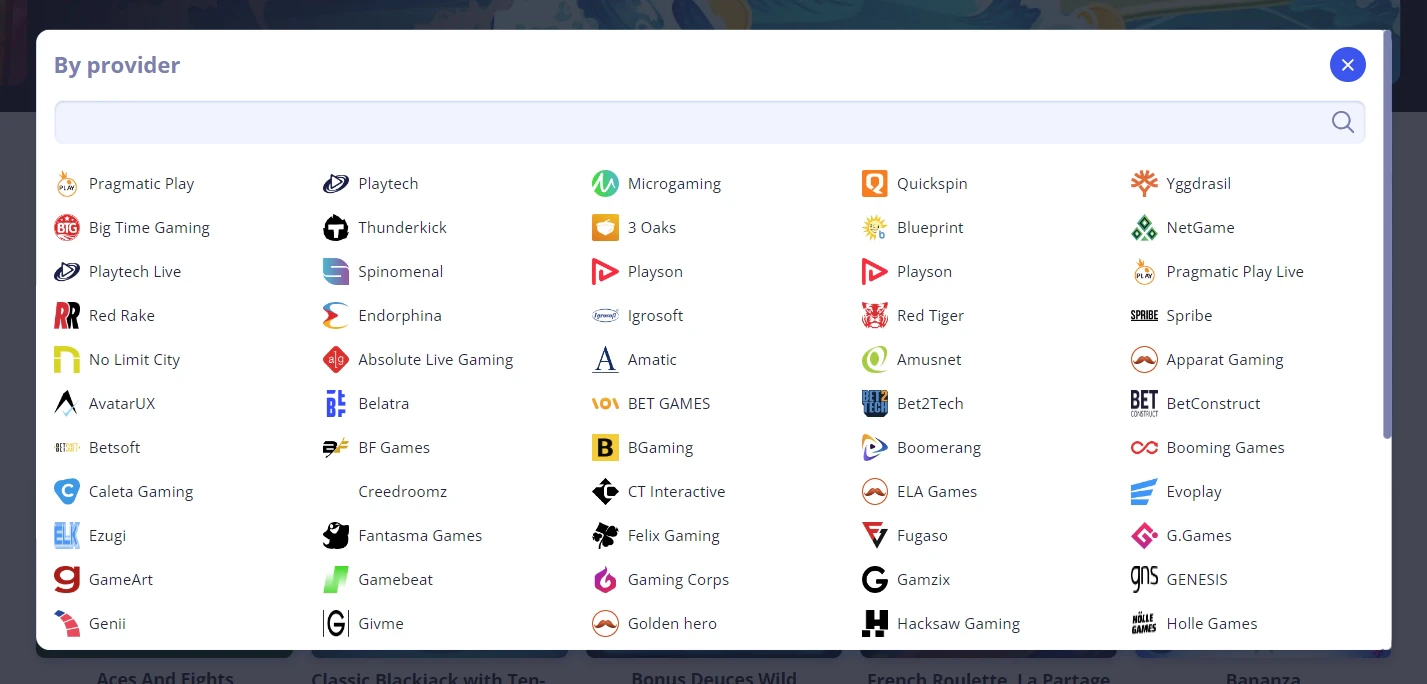The width and height of the screenshot is (1427, 684).
Task: Open BET GAMES provider
Action: tap(651, 404)
